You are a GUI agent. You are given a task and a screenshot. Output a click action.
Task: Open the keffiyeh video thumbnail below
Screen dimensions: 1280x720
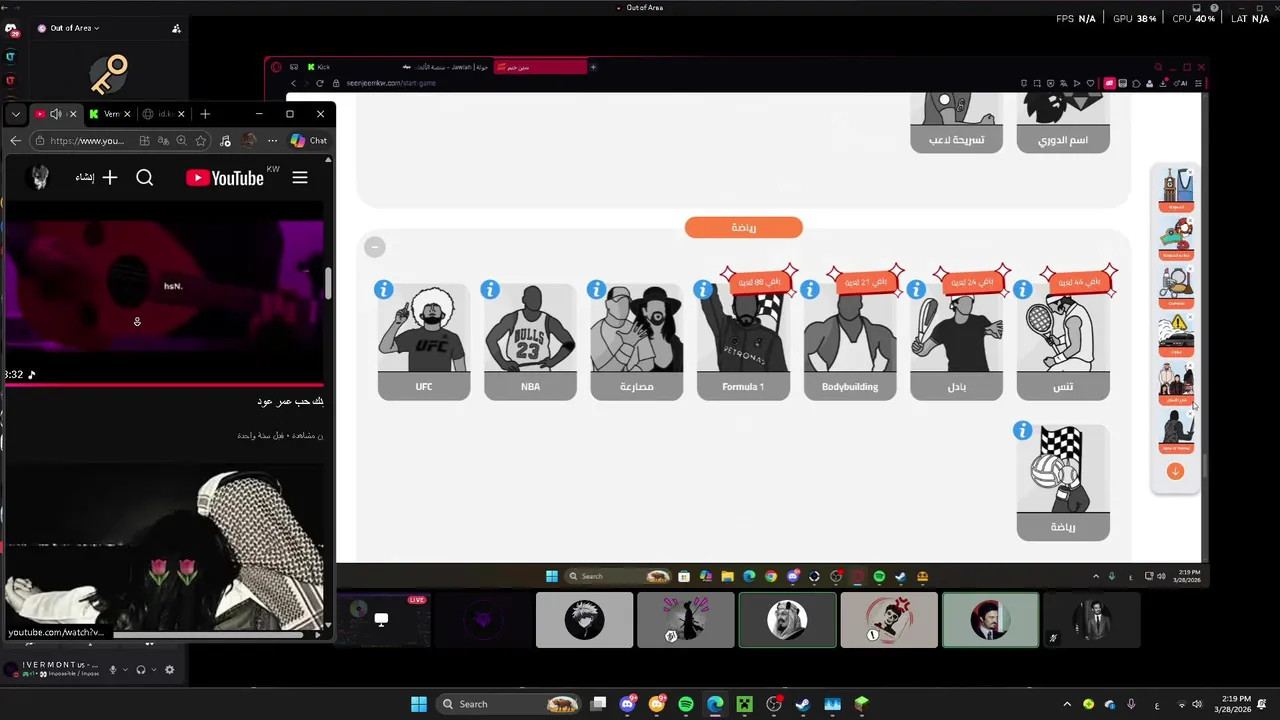click(164, 545)
